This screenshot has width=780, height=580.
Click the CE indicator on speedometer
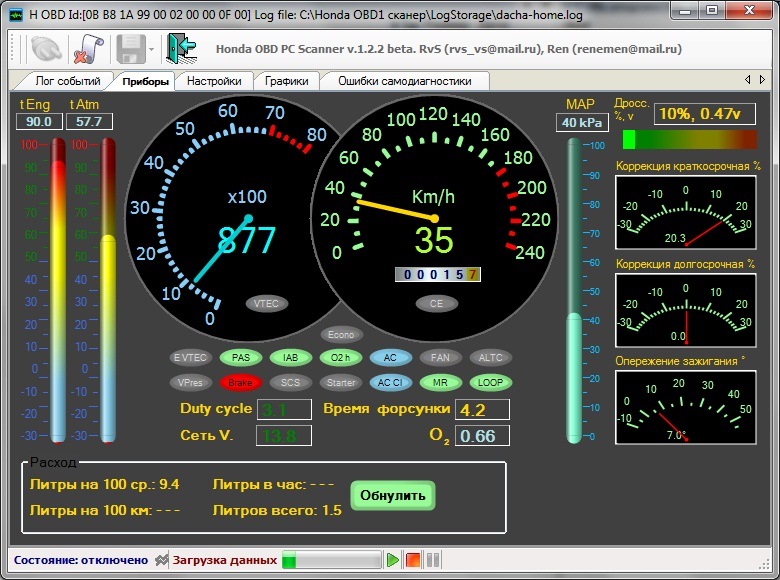[x=436, y=303]
